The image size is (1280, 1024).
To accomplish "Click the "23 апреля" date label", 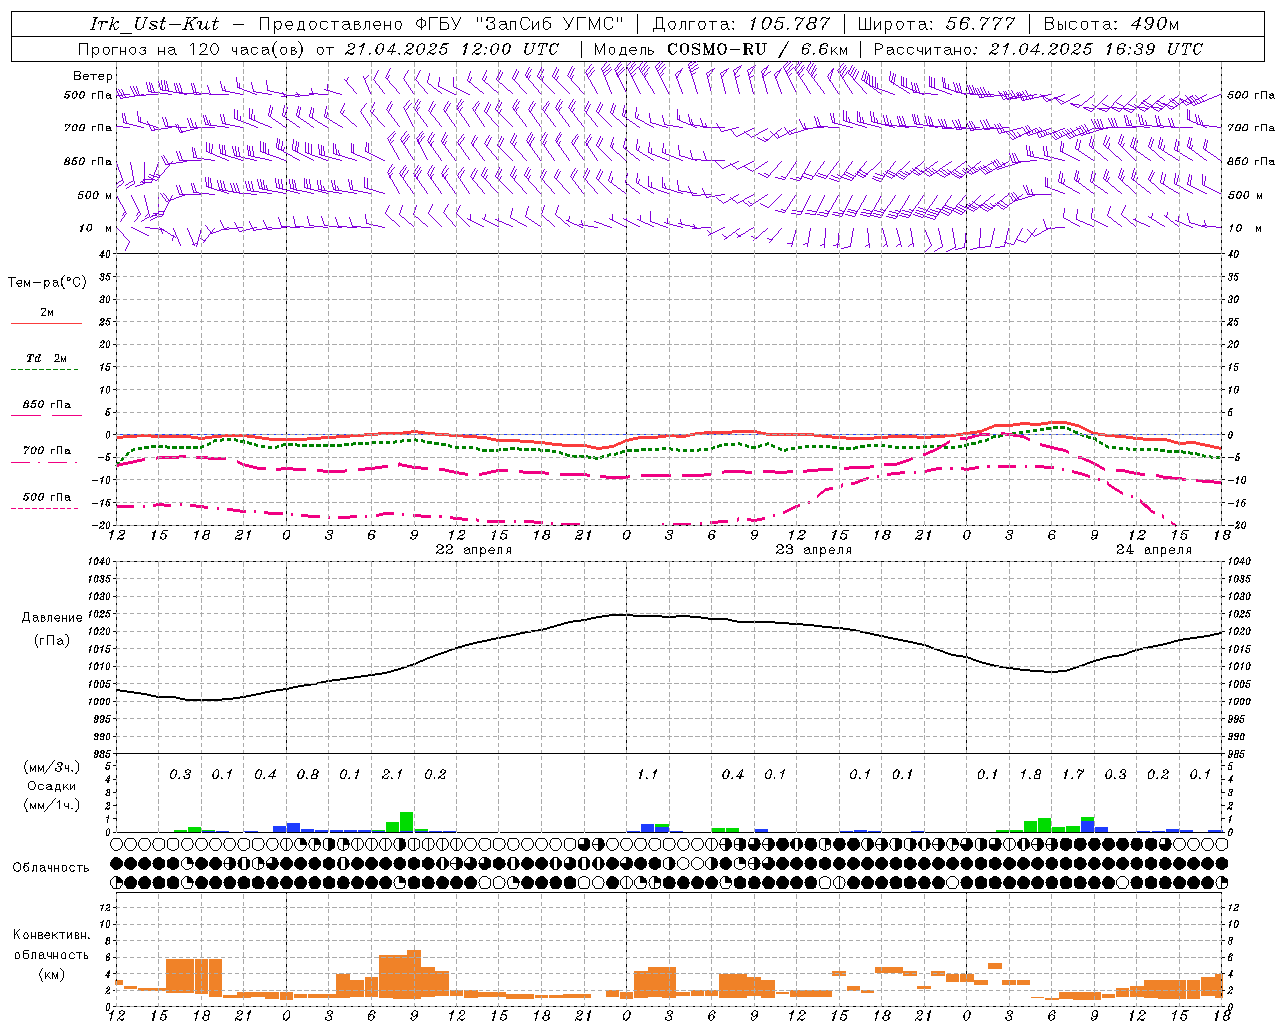I will (x=814, y=550).
